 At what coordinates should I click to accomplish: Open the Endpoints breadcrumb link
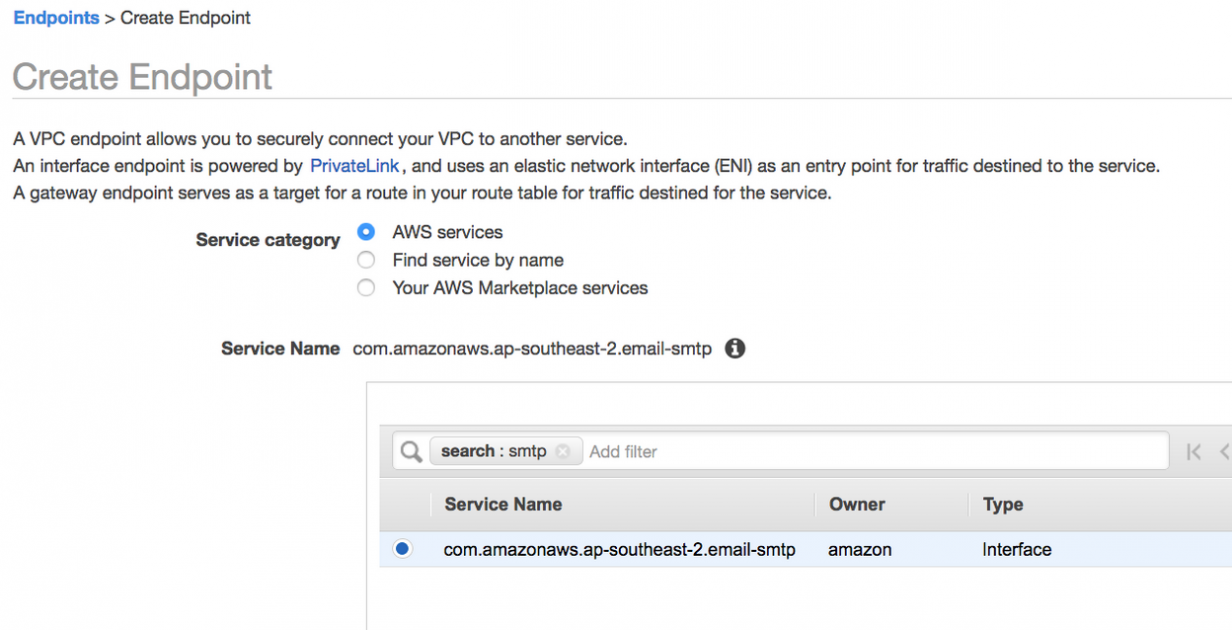[x=56, y=18]
